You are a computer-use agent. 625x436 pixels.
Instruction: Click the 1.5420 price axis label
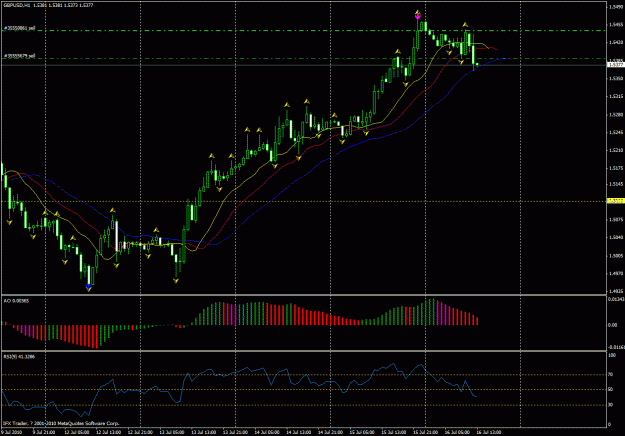616,42
